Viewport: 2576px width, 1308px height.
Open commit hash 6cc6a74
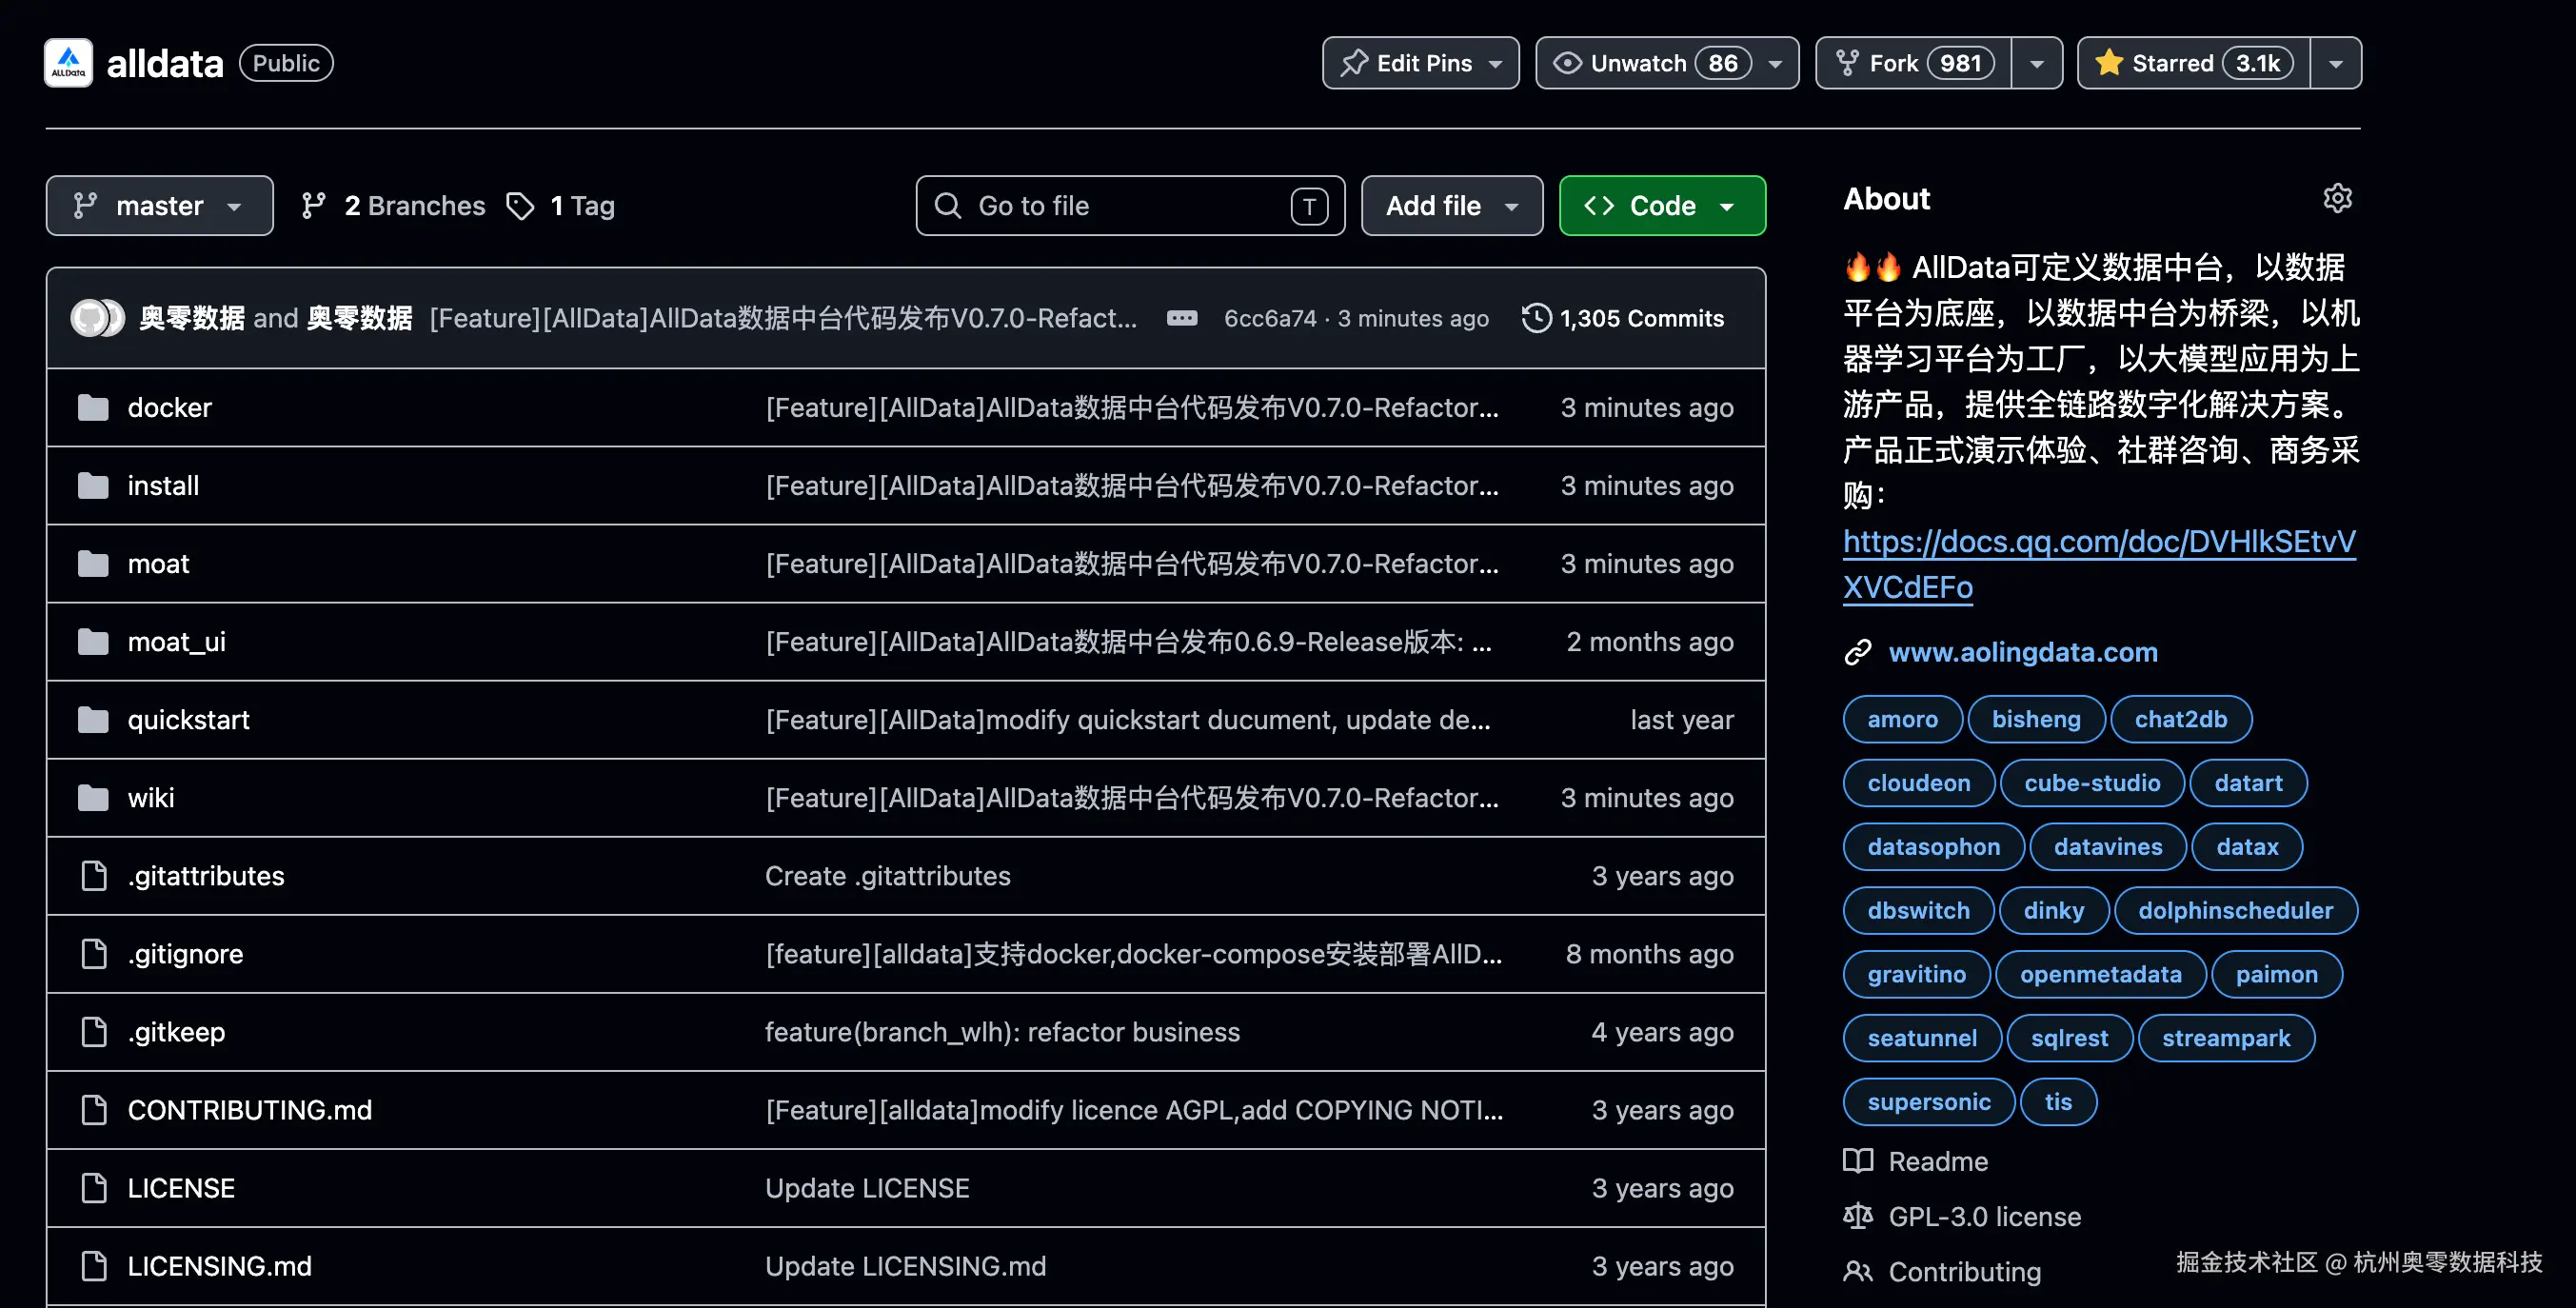click(1270, 318)
